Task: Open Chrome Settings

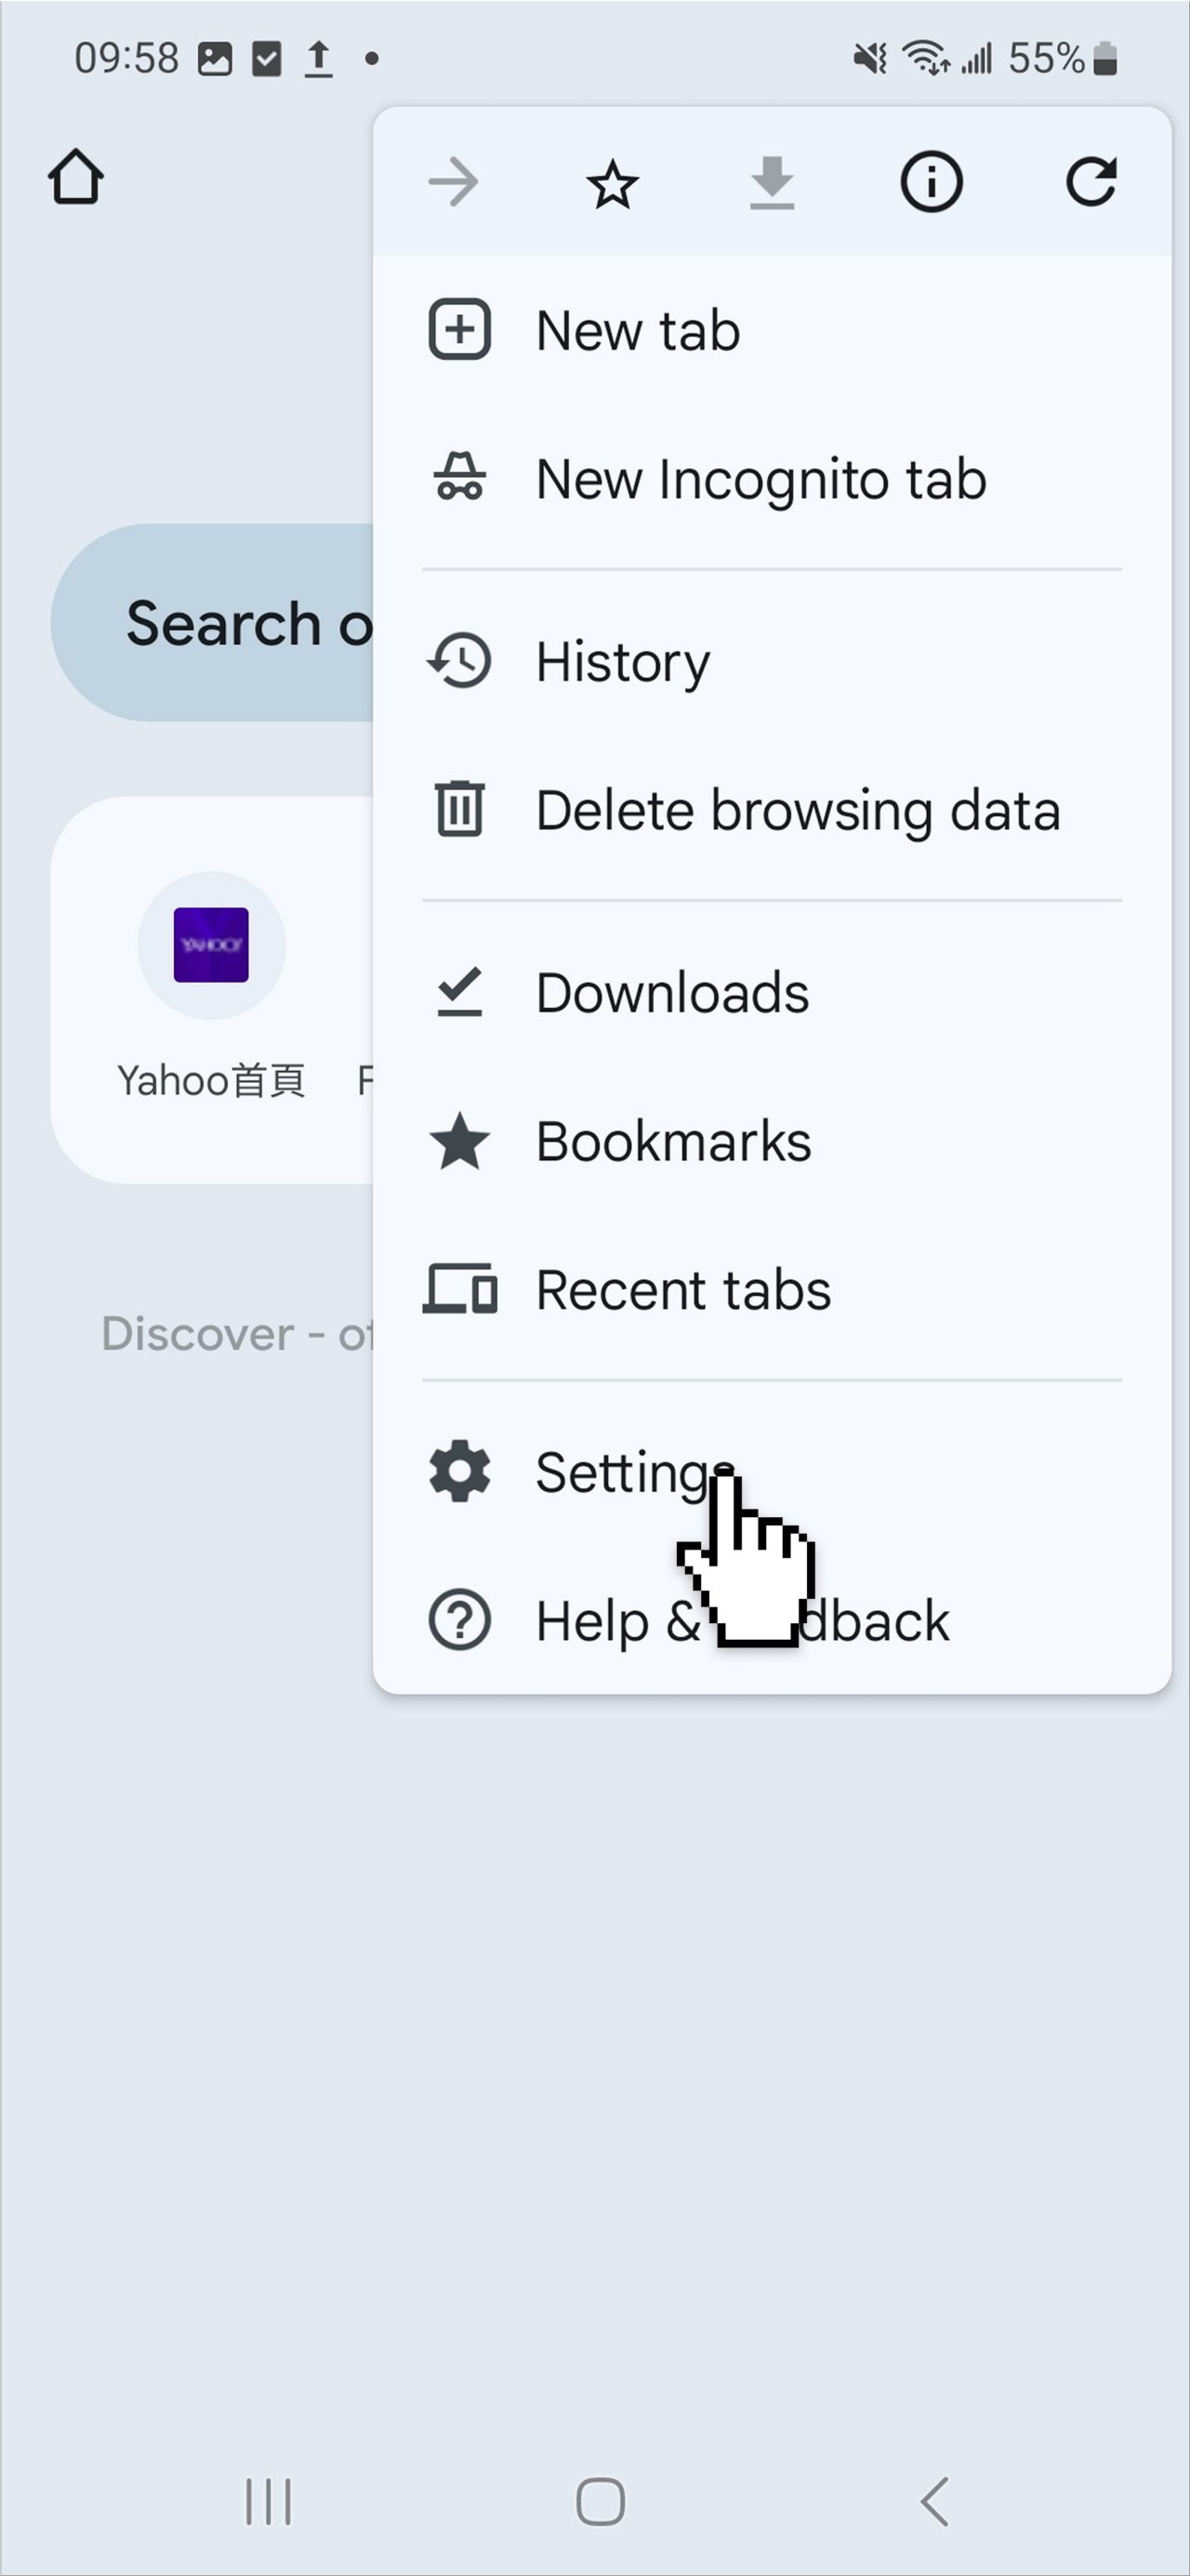Action: [771, 1472]
